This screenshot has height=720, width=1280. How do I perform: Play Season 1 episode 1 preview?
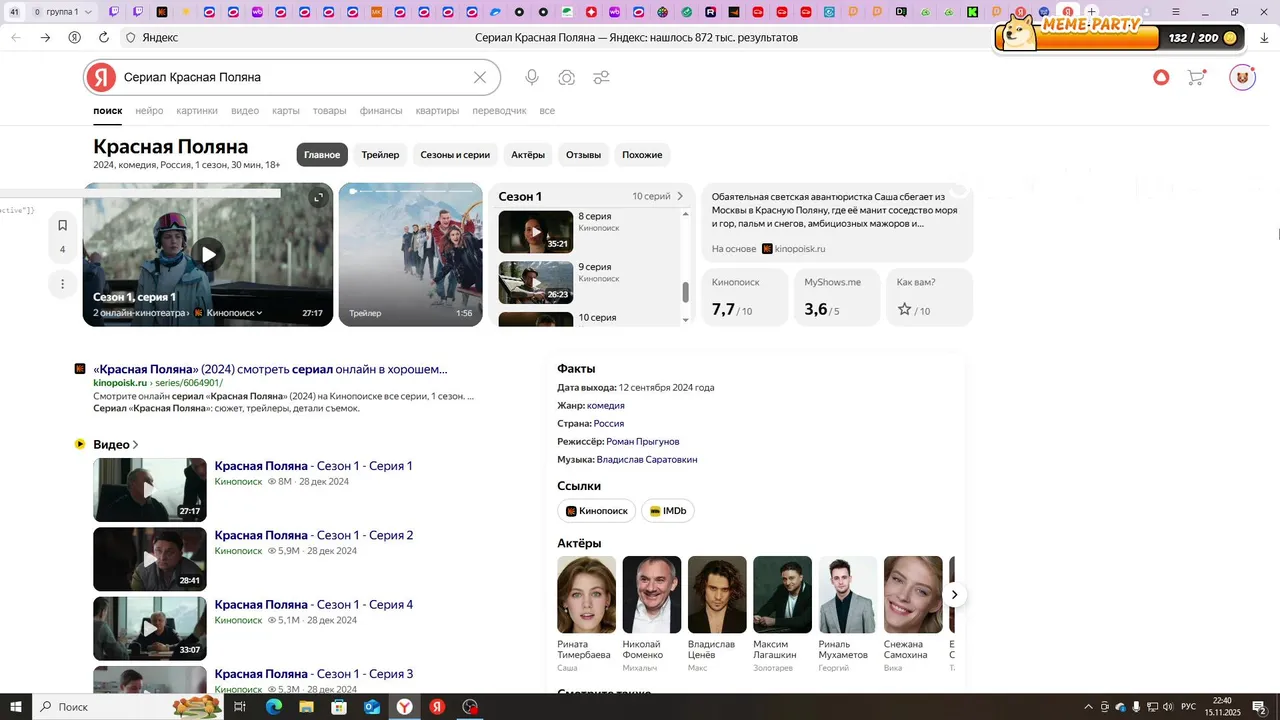208,254
